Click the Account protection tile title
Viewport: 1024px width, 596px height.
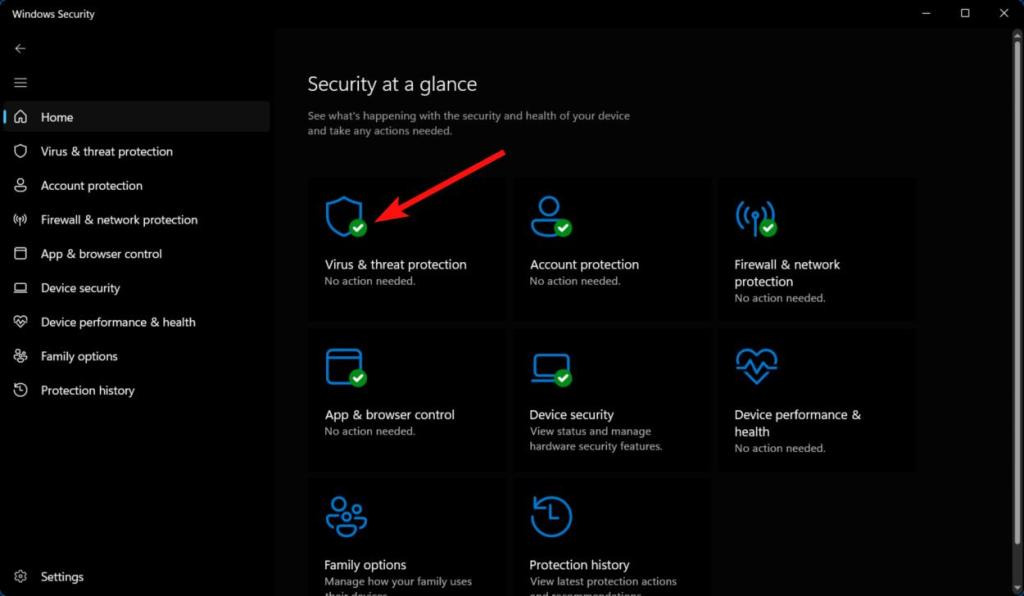click(x=584, y=264)
